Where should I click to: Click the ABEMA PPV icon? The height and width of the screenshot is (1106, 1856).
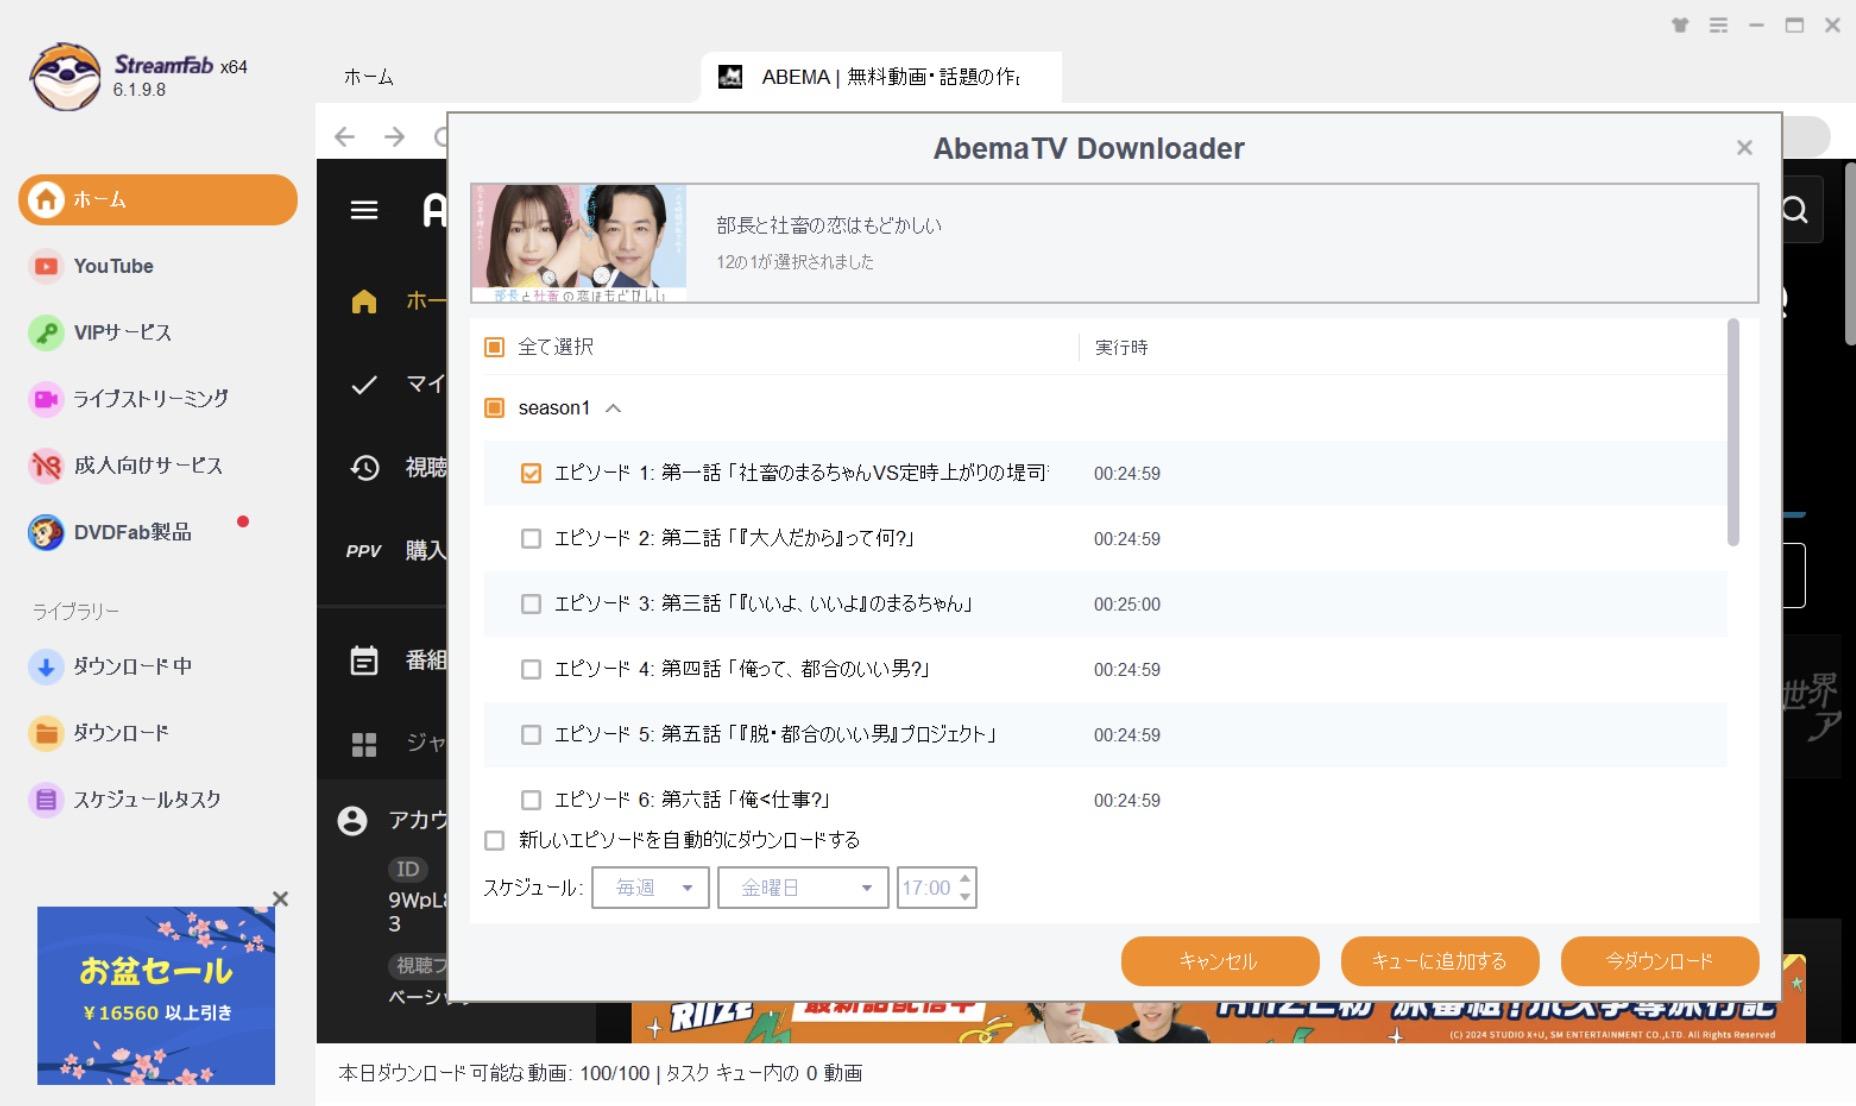(x=364, y=551)
